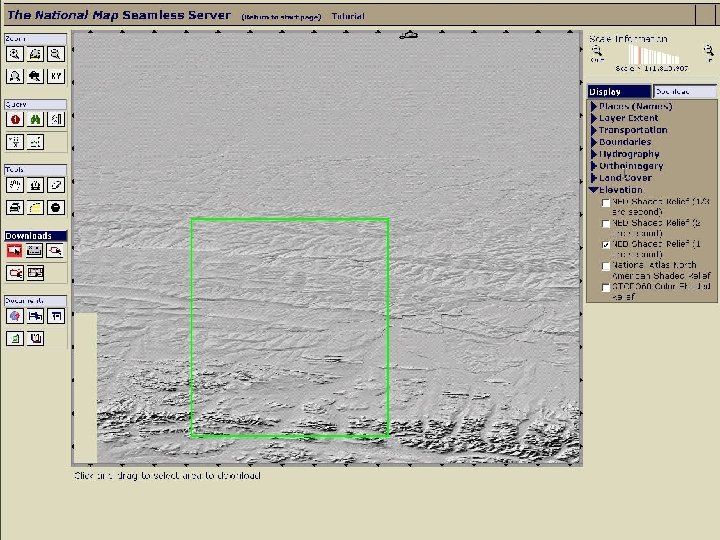Expand the Layer Extent group
The height and width of the screenshot is (540, 720).
[594, 118]
